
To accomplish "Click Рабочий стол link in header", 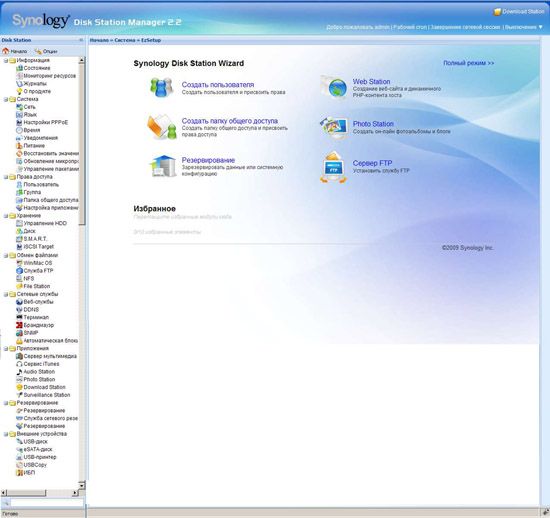I will (410, 27).
